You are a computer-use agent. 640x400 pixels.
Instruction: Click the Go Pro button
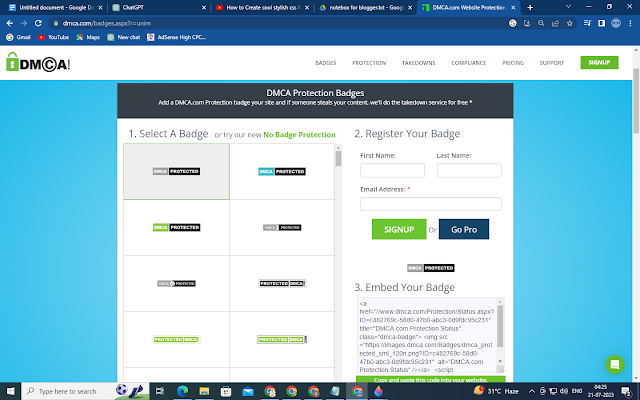pyautogui.click(x=464, y=229)
